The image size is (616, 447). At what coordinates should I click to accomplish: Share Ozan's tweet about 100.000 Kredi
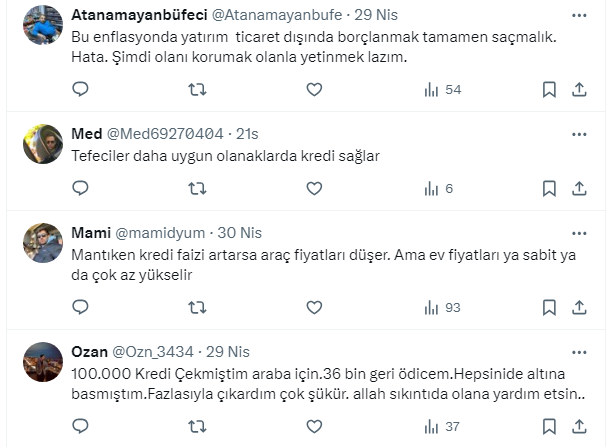coord(578,426)
